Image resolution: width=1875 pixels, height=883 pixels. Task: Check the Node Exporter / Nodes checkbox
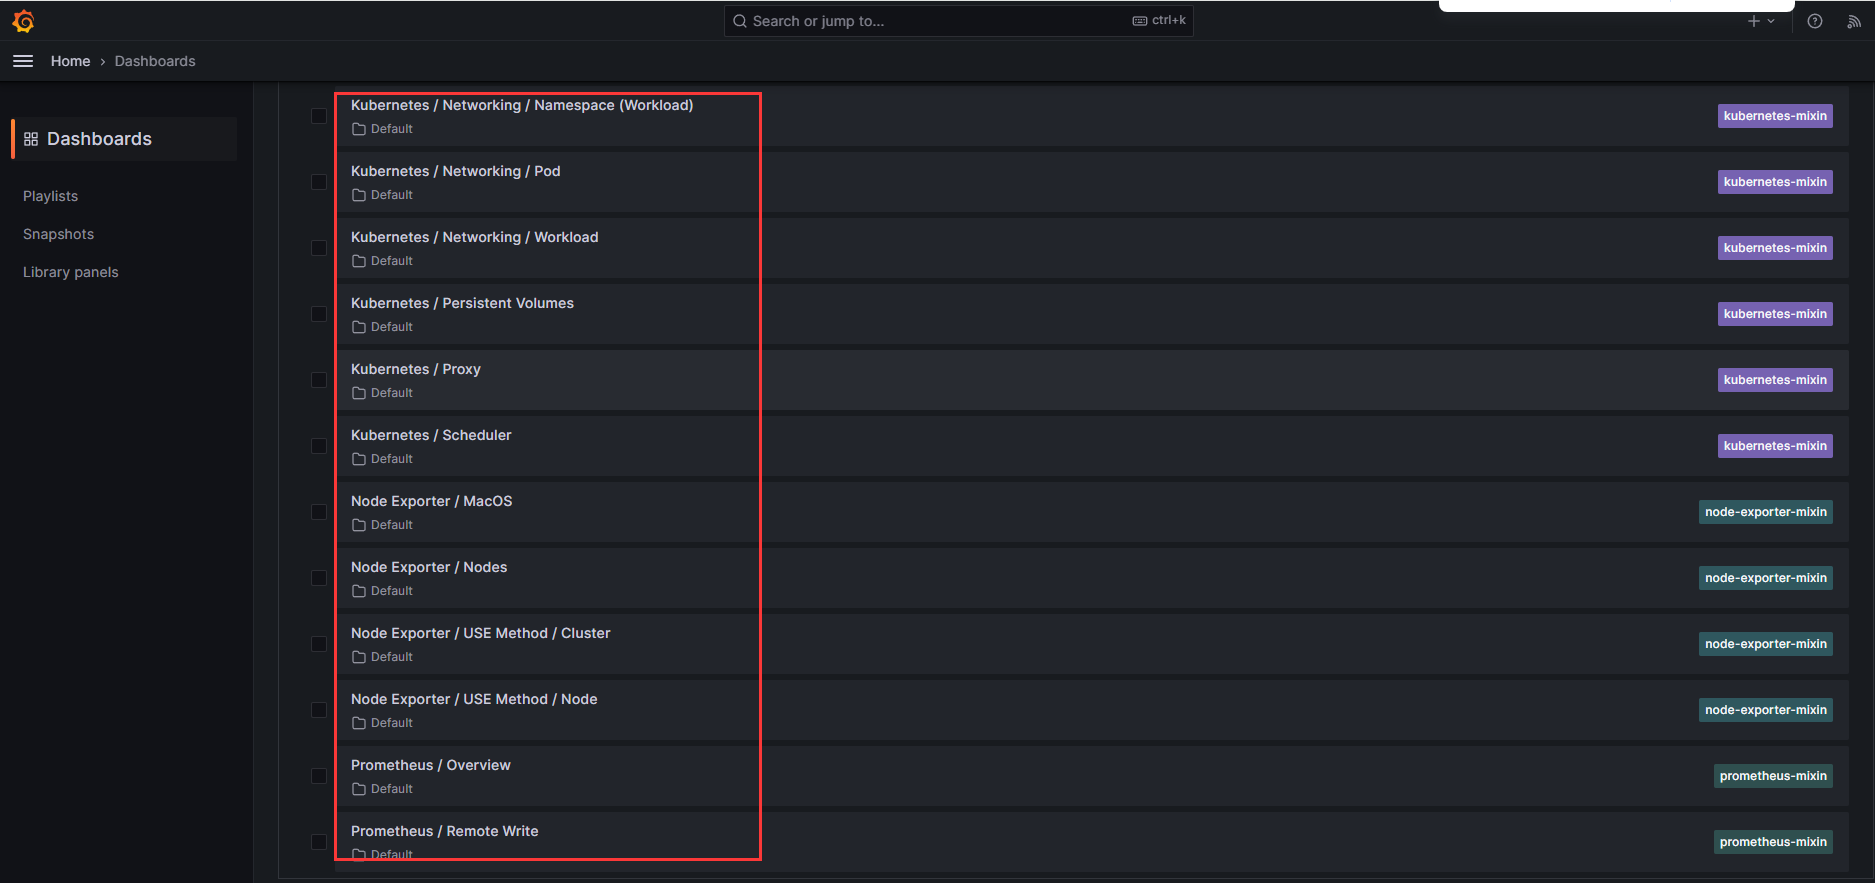point(319,578)
